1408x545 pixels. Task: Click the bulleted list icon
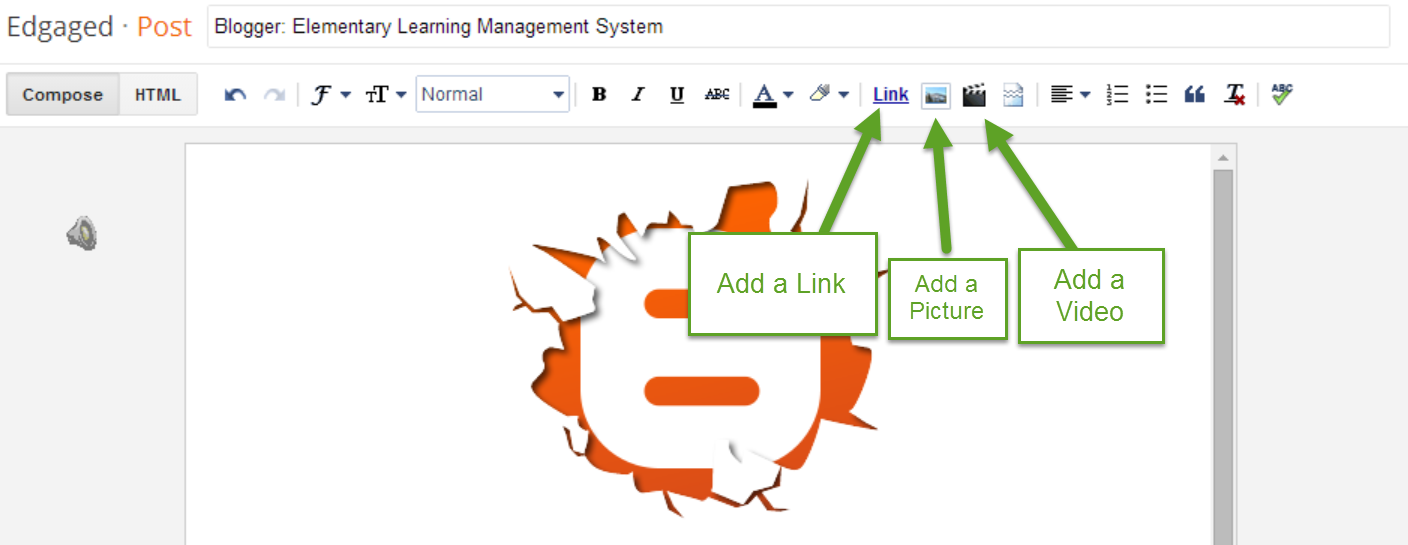coord(1156,95)
